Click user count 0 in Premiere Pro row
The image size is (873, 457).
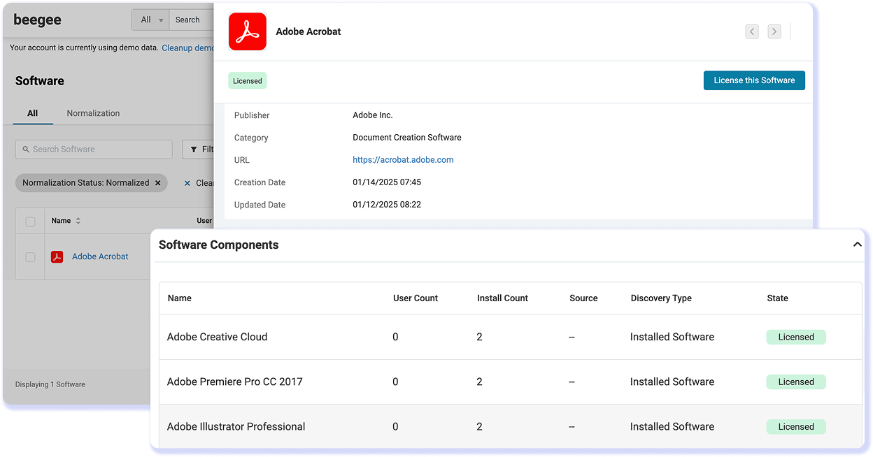pos(395,382)
